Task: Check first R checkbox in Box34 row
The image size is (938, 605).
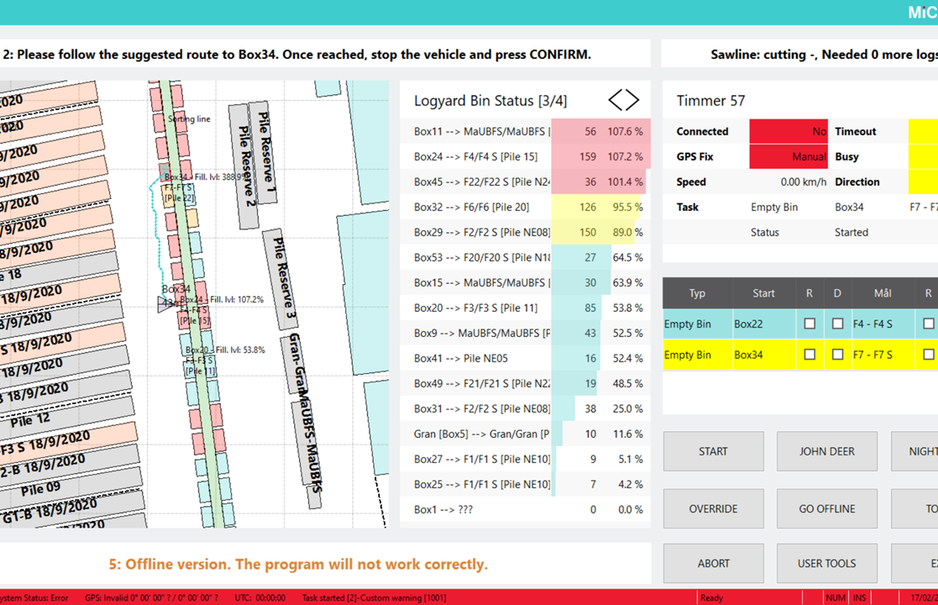Action: click(x=810, y=355)
